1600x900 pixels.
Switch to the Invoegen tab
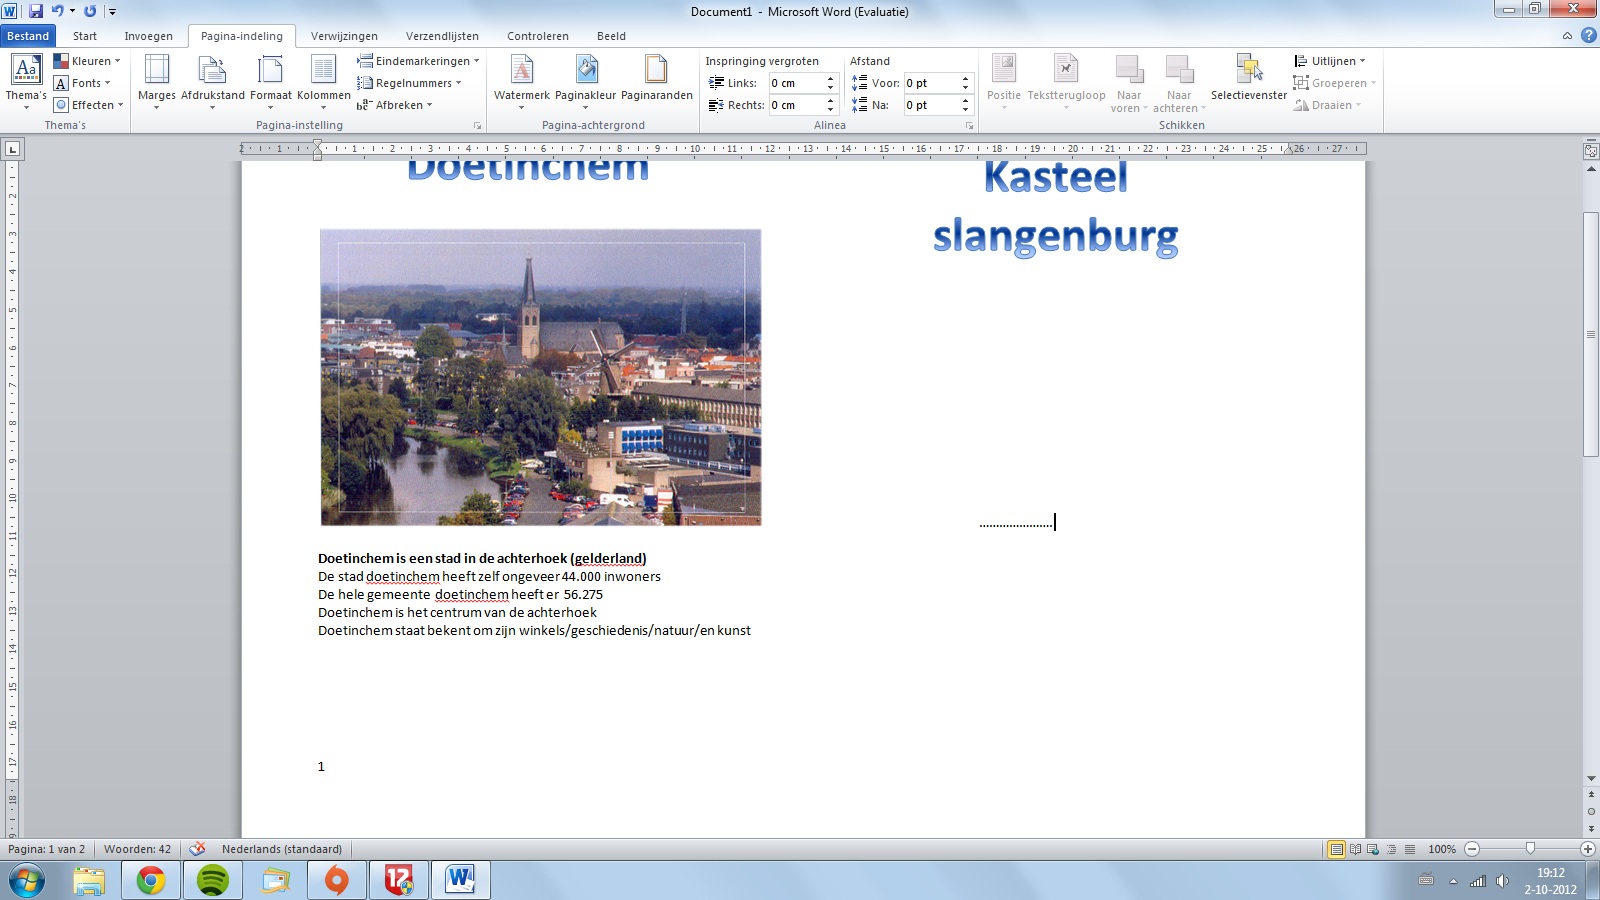pyautogui.click(x=148, y=36)
